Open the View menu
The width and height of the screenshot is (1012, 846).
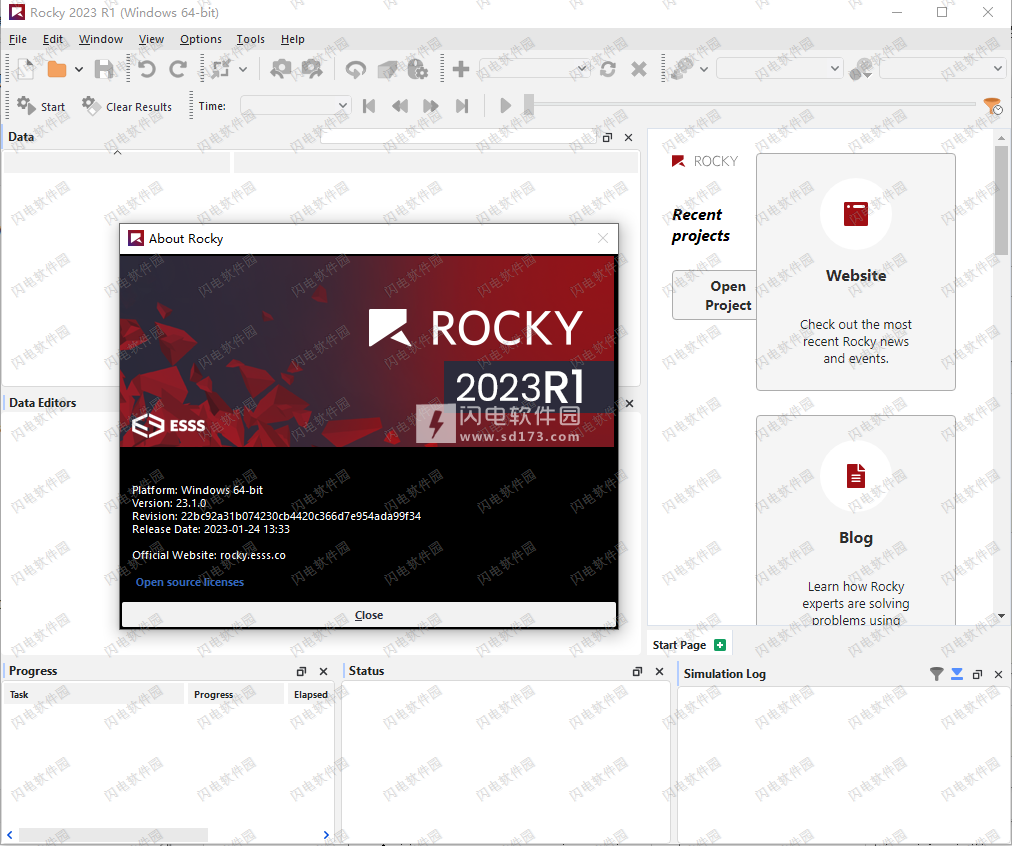(151, 39)
